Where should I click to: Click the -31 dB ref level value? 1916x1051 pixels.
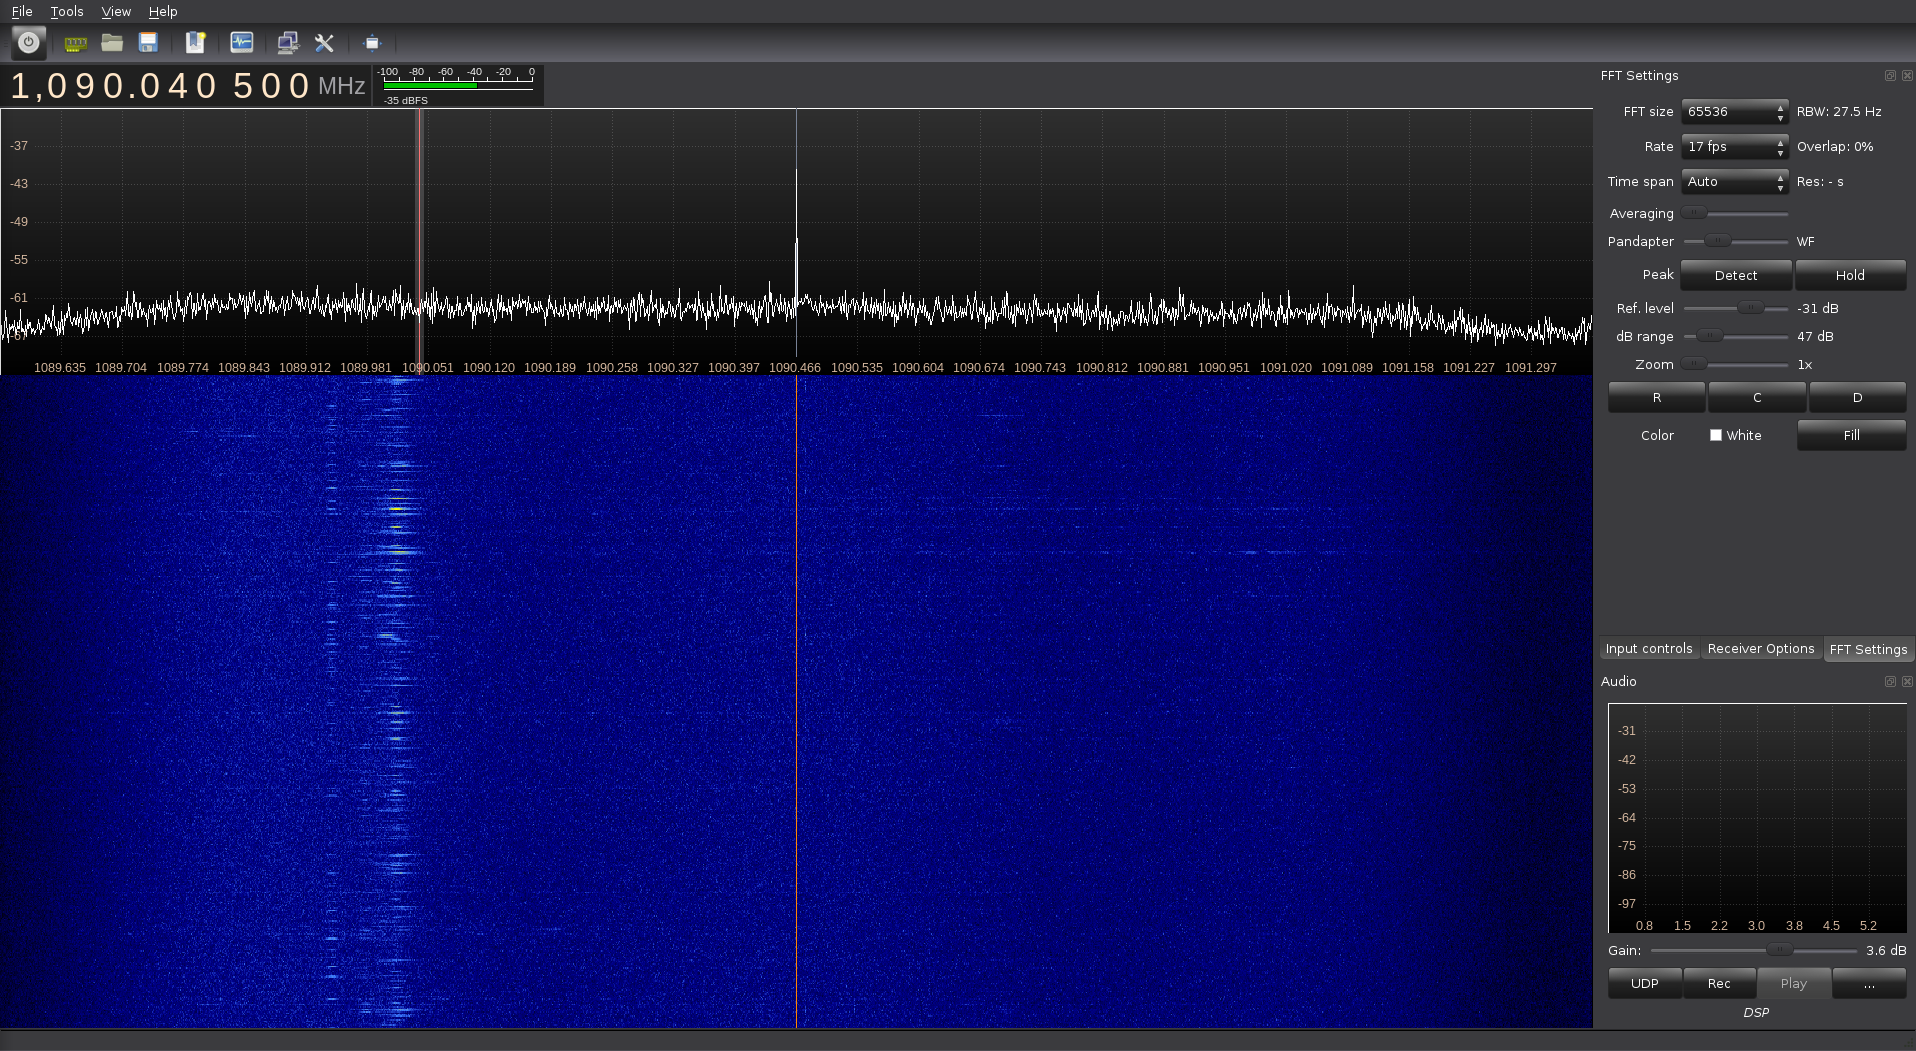[1818, 308]
